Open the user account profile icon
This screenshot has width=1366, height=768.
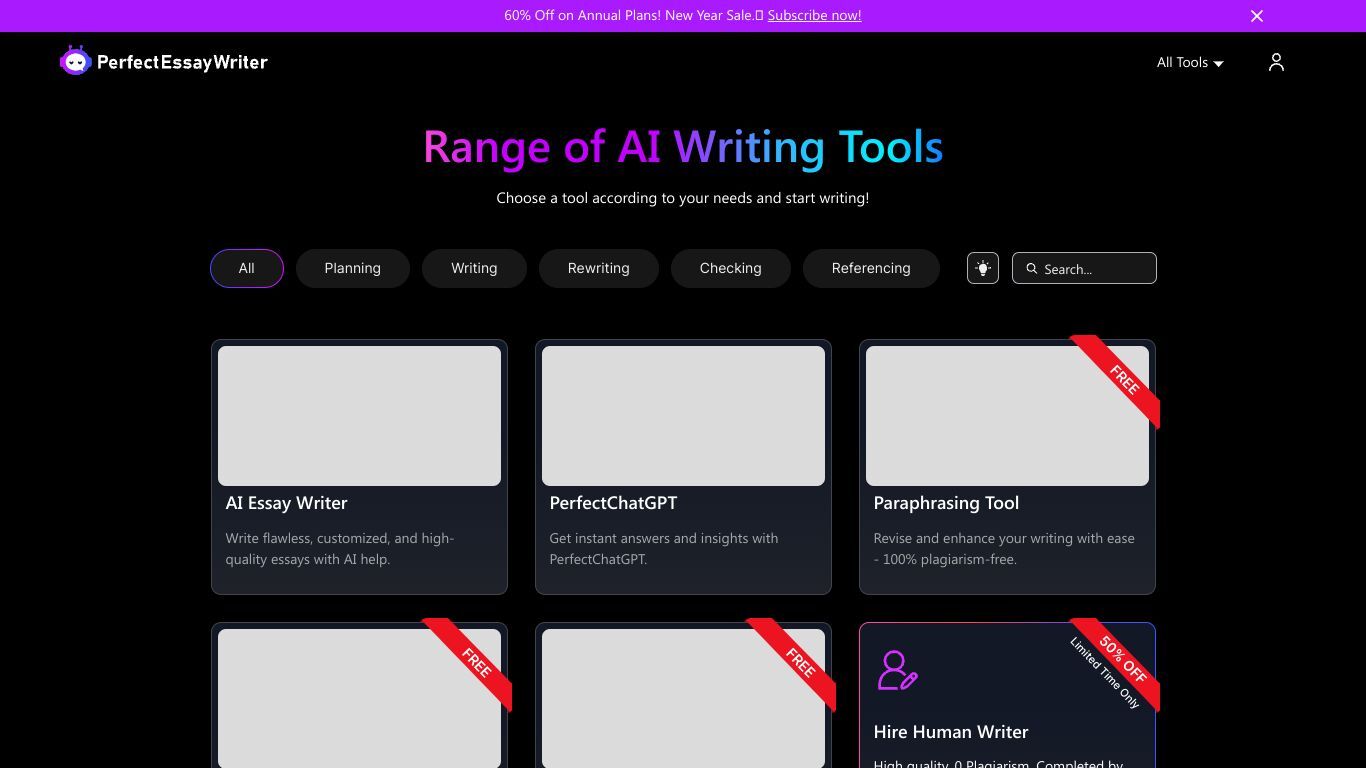[1276, 62]
